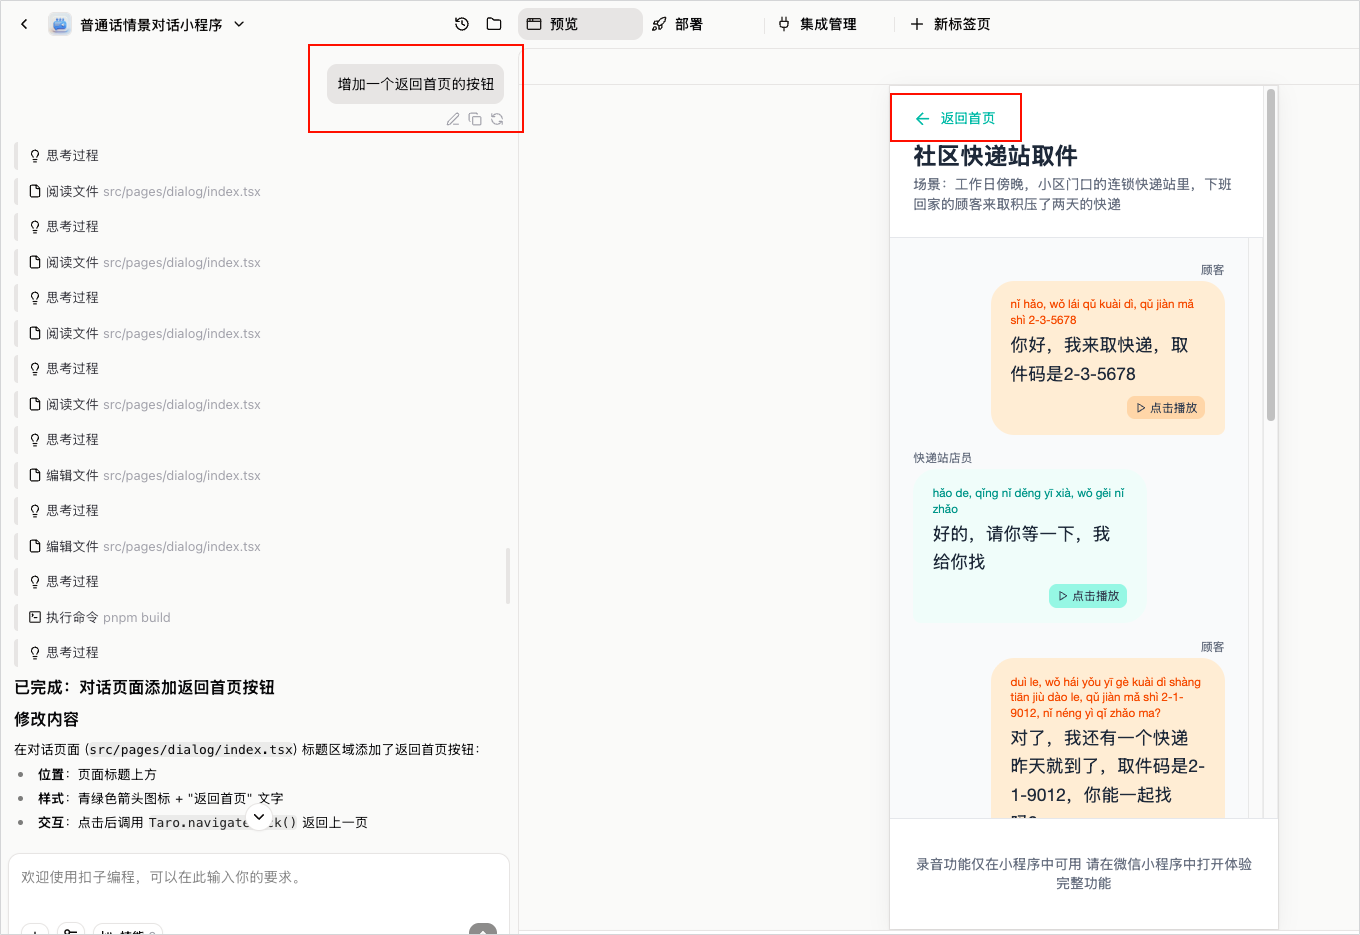
Task: Play audio for 你好，我来取快递 message
Action: pyautogui.click(x=1166, y=408)
